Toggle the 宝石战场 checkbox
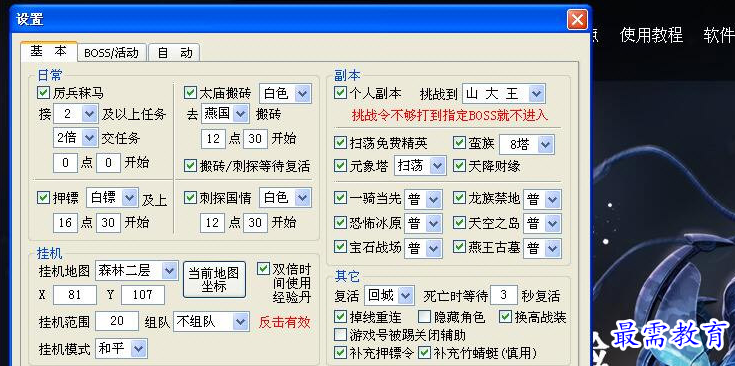Viewport: 735px width, 366px height. [x=340, y=246]
